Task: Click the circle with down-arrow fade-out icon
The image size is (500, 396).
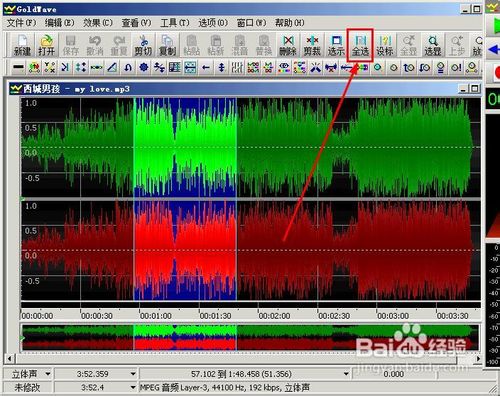Action: click(x=425, y=68)
